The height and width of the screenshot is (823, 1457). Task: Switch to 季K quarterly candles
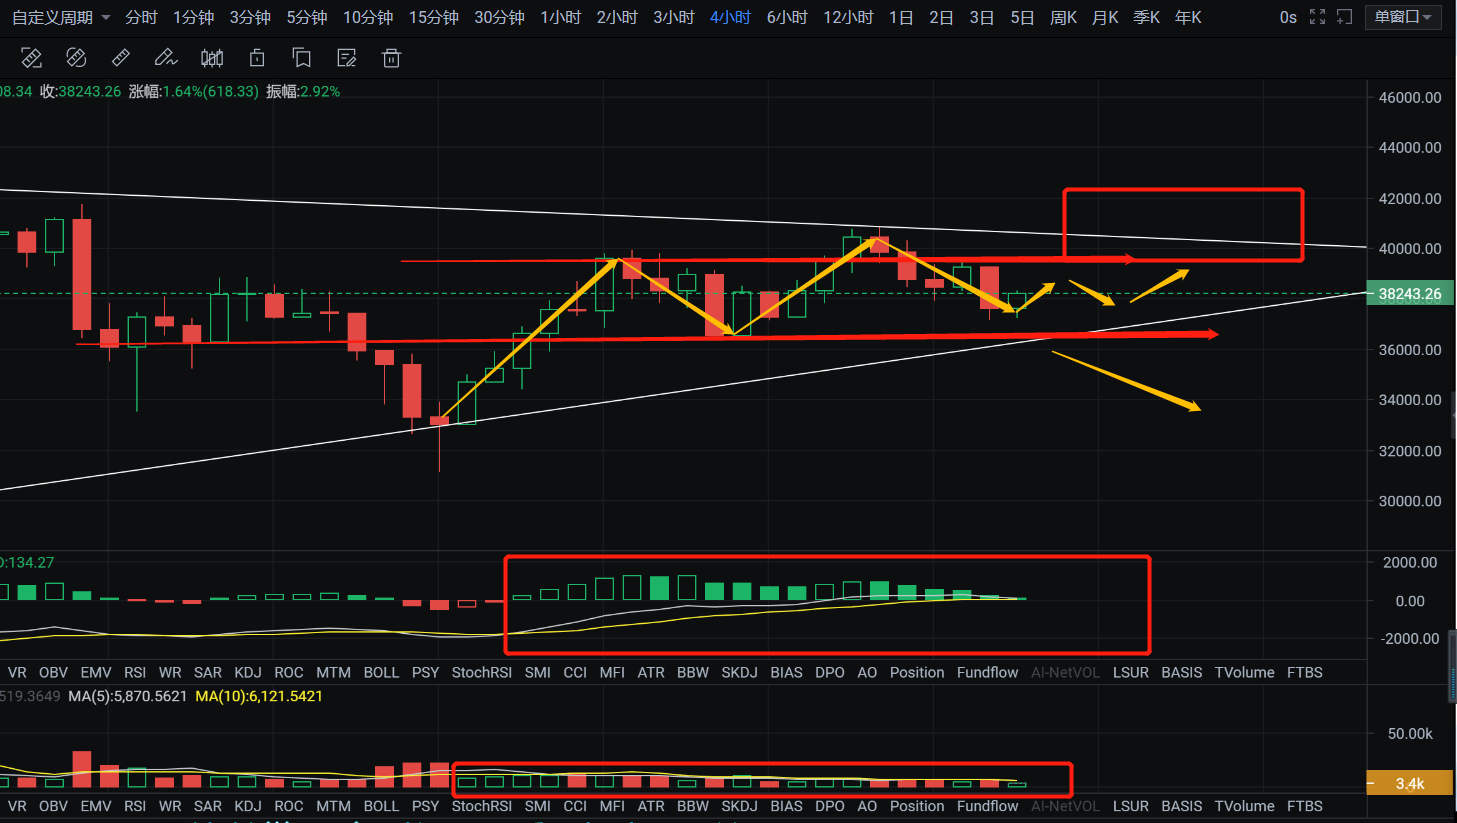[x=1147, y=18]
